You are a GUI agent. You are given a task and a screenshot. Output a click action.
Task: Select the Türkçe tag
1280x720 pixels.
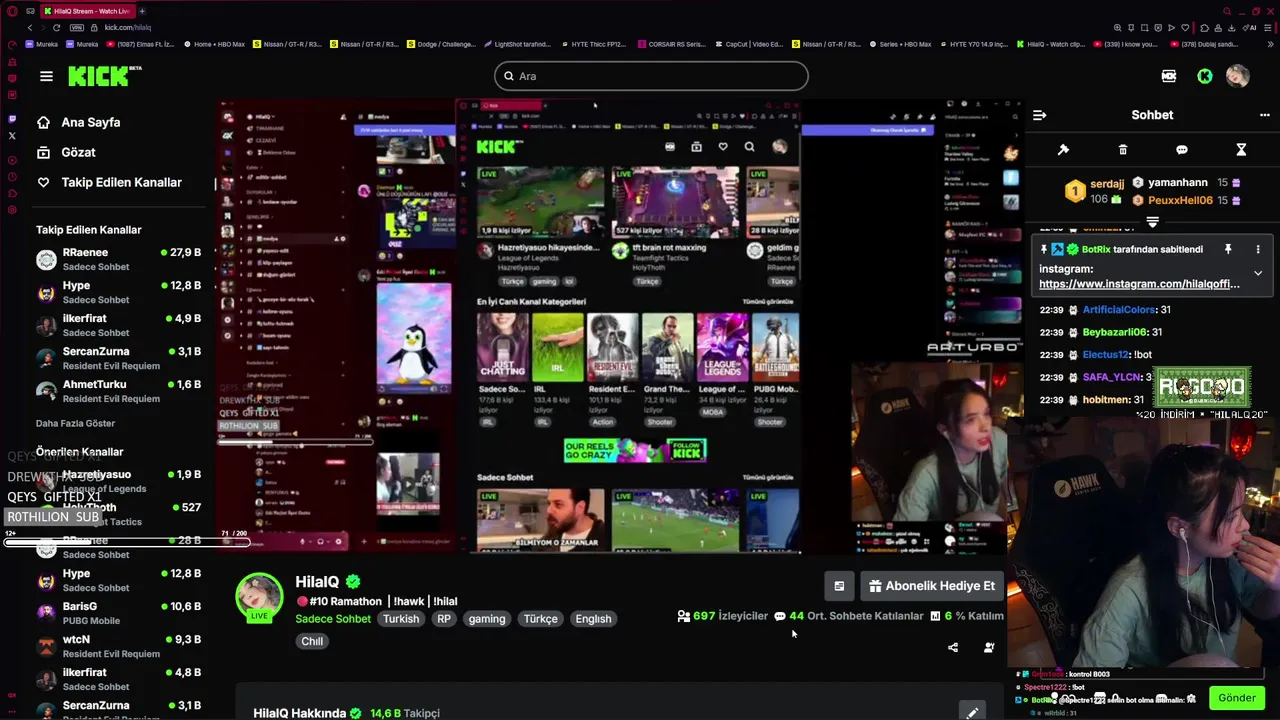(541, 619)
